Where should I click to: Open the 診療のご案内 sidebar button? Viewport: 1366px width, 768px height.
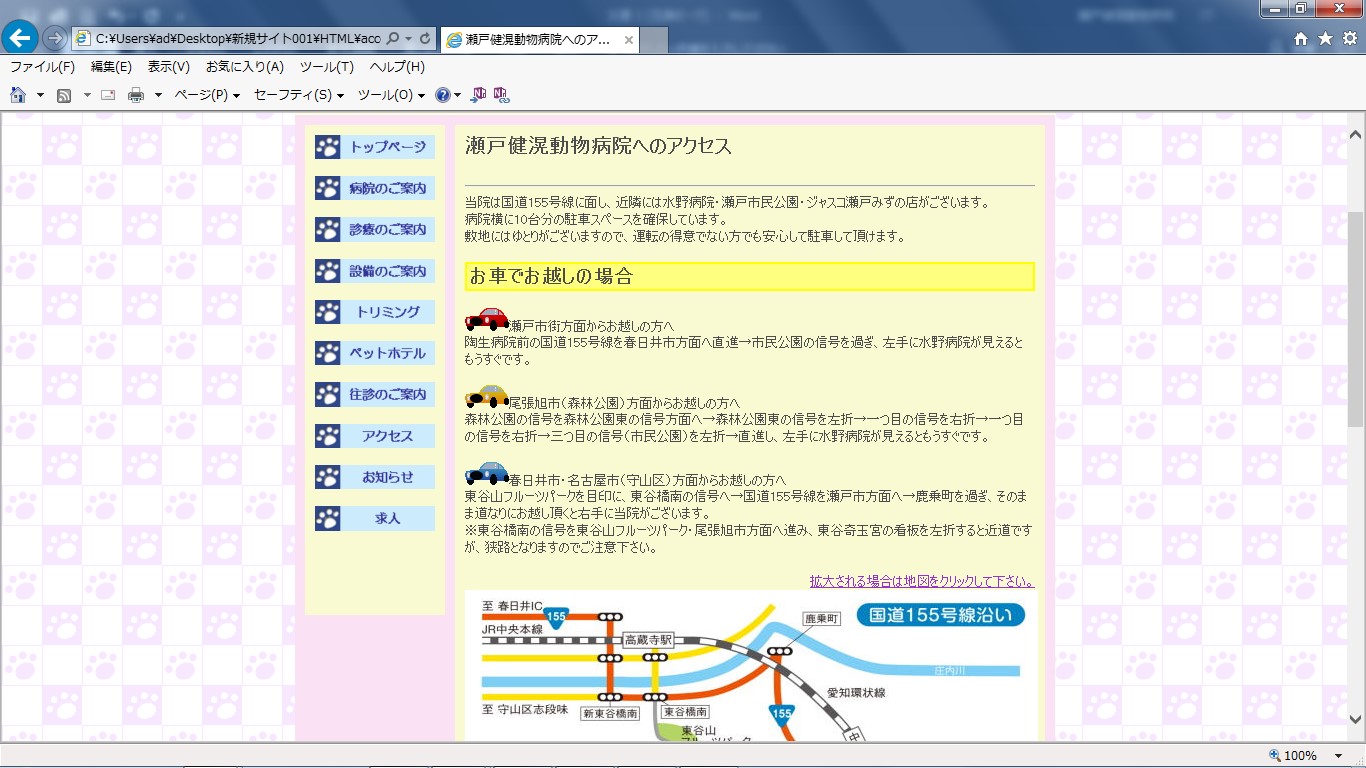pos(375,230)
